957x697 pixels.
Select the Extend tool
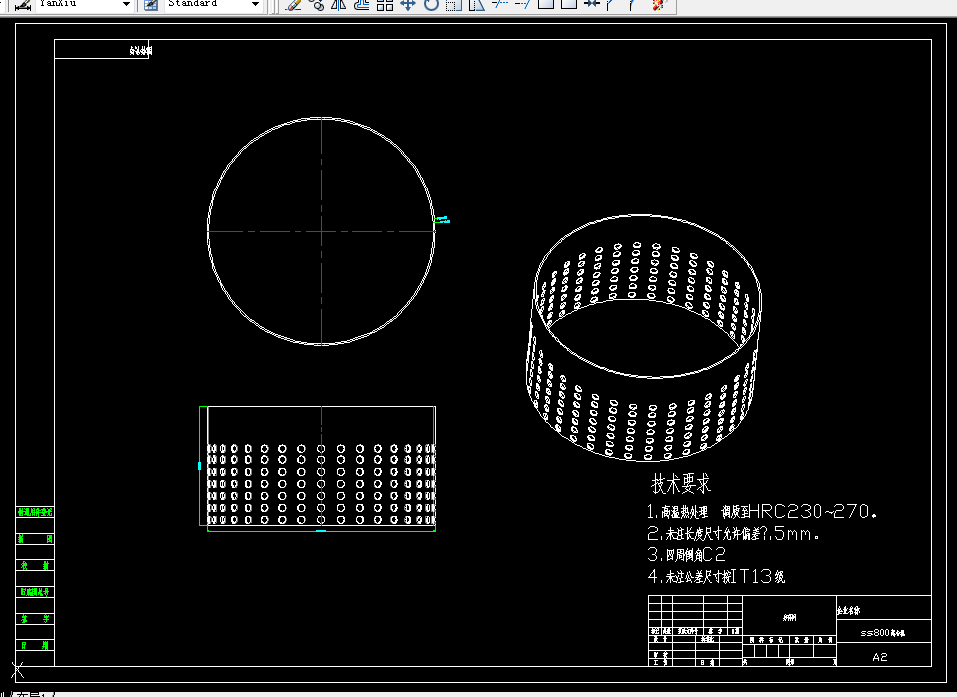[x=522, y=4]
